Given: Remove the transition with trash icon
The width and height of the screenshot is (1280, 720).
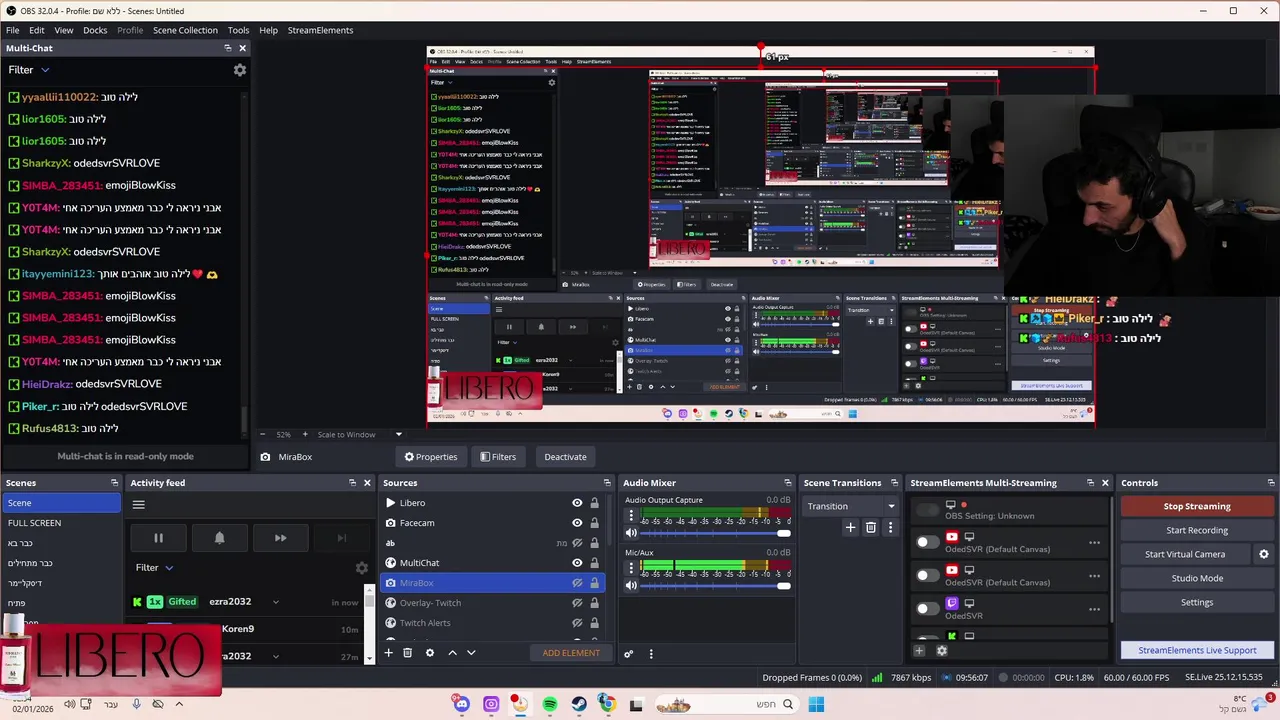Looking at the screenshot, I should [871, 527].
